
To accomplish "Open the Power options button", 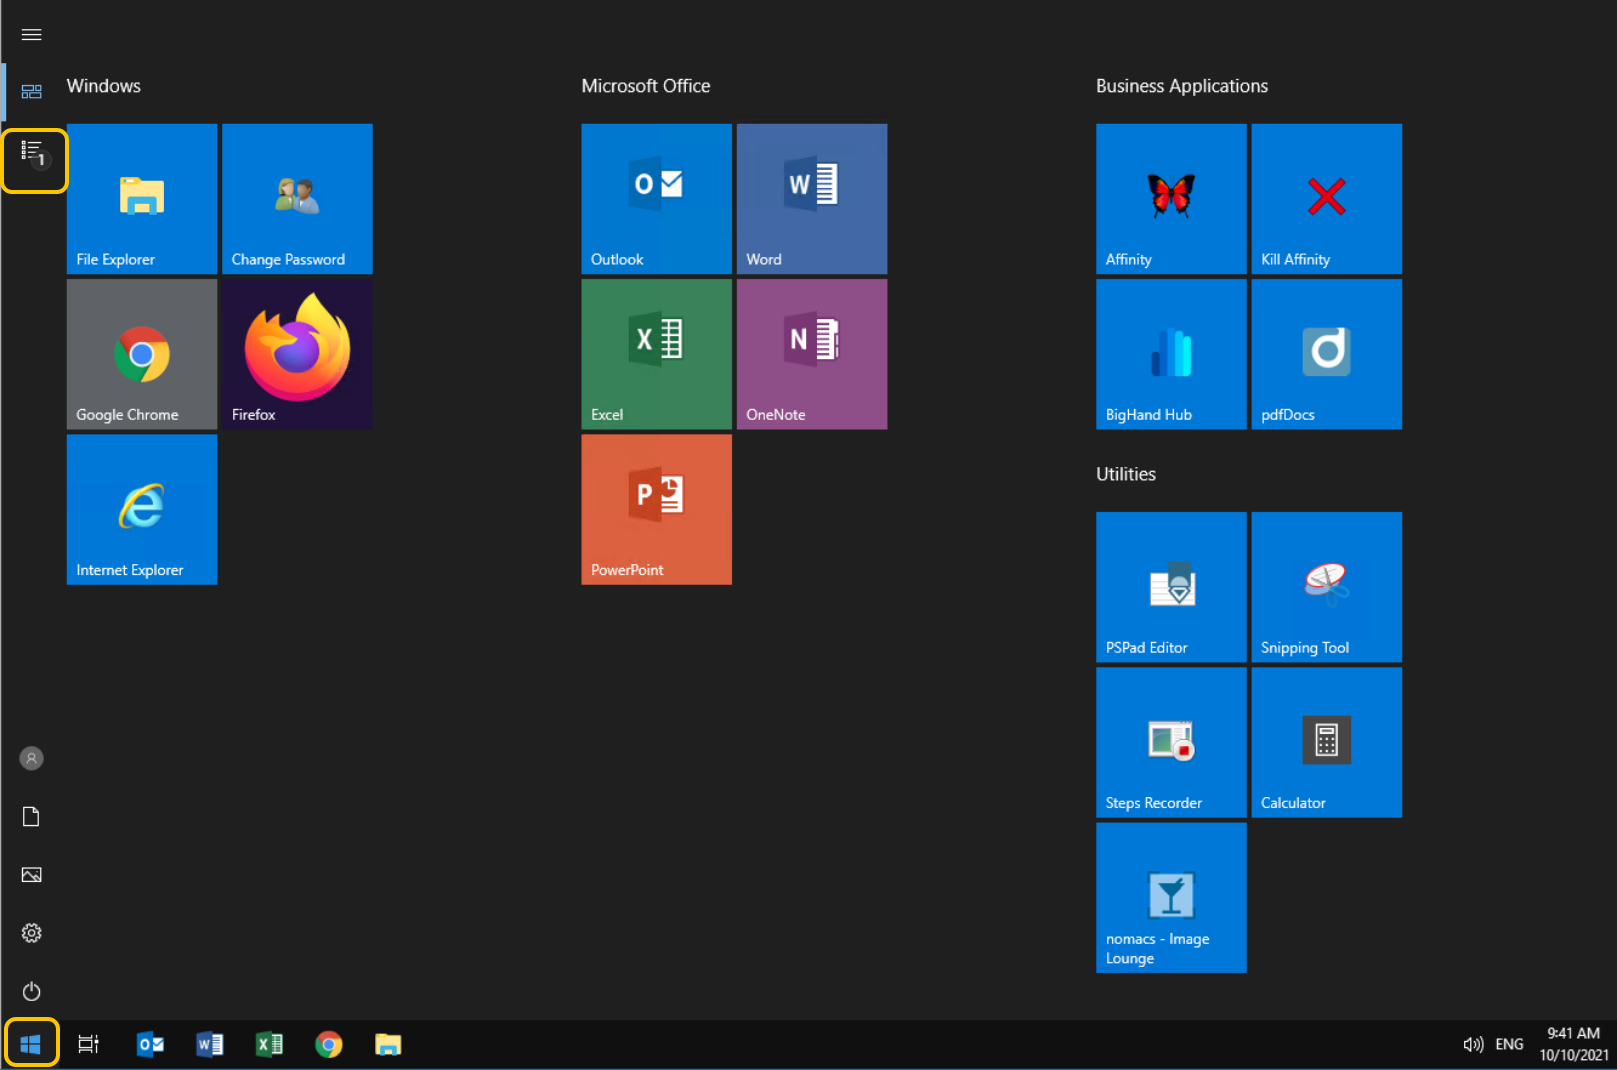I will click(32, 991).
